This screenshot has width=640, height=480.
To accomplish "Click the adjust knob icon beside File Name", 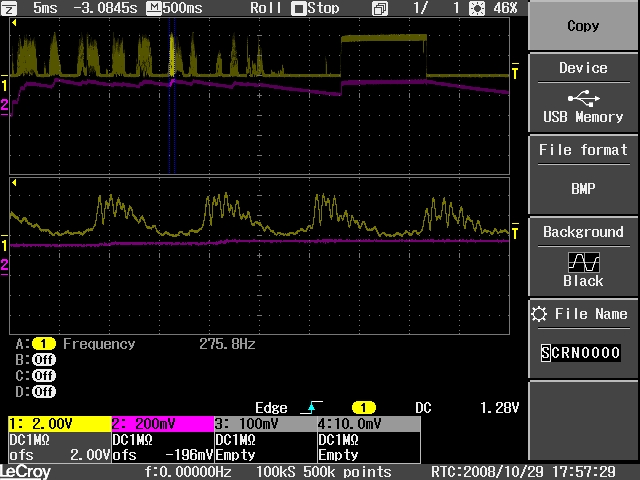I will pos(539,314).
